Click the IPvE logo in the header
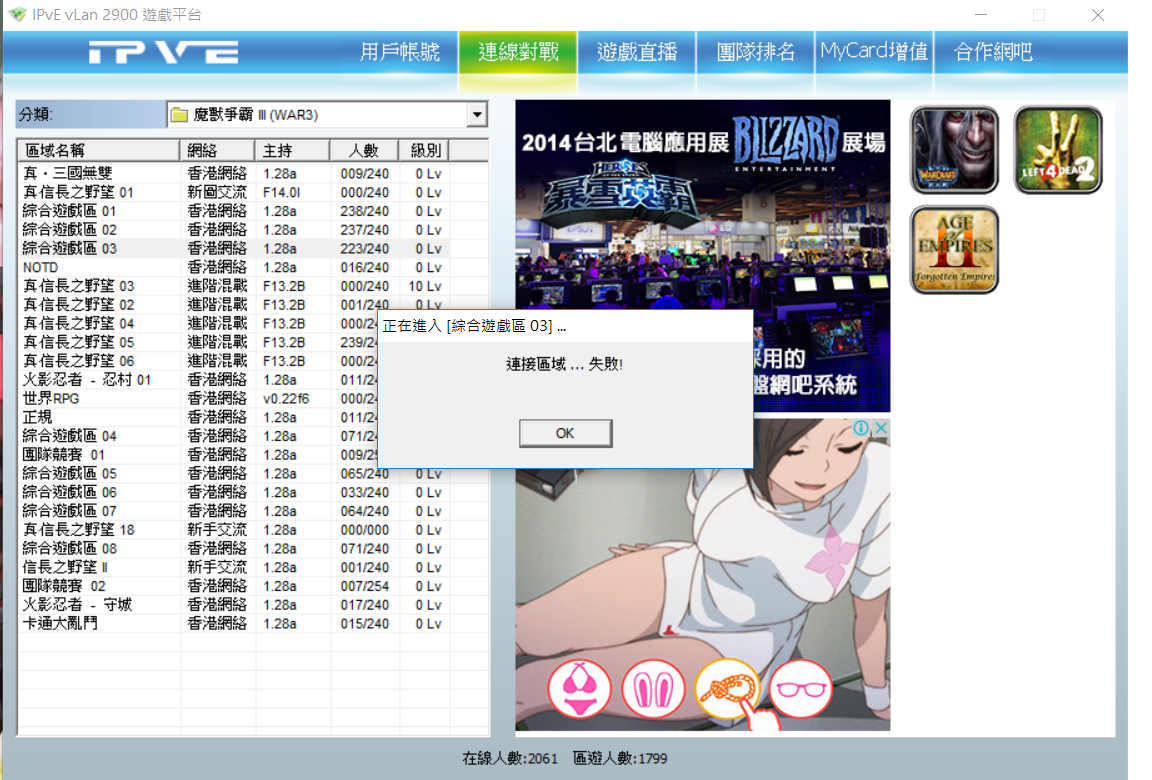Image resolution: width=1152 pixels, height=780 pixels. 163,53
